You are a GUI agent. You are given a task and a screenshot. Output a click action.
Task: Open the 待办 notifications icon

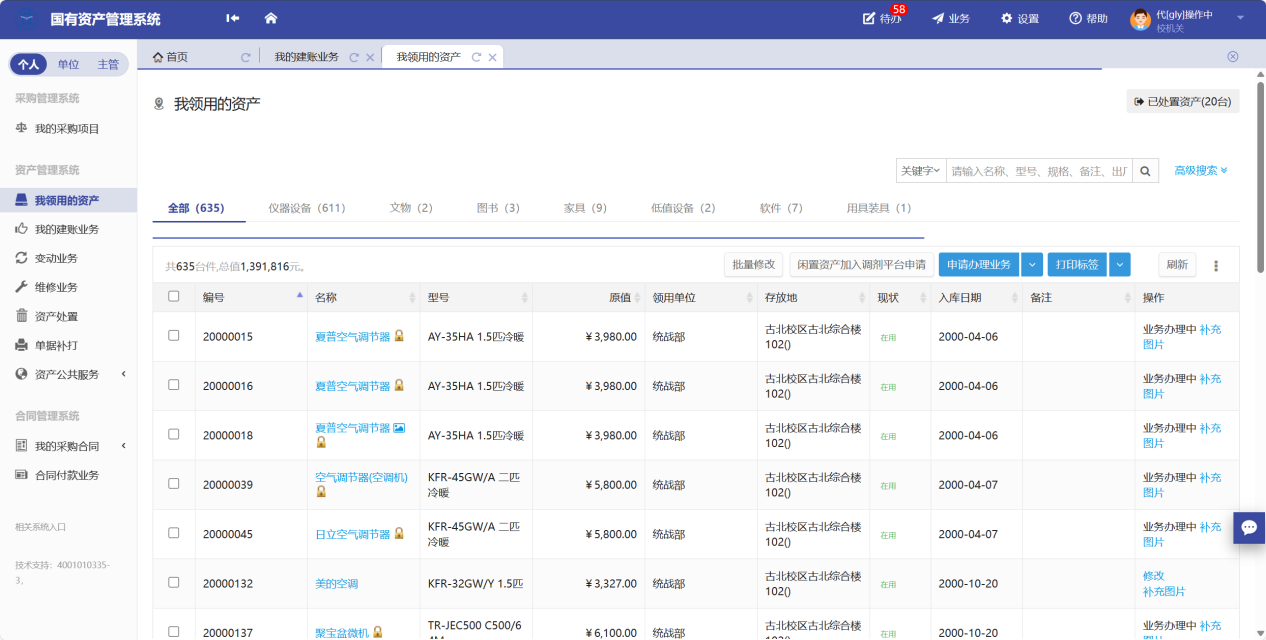point(869,19)
